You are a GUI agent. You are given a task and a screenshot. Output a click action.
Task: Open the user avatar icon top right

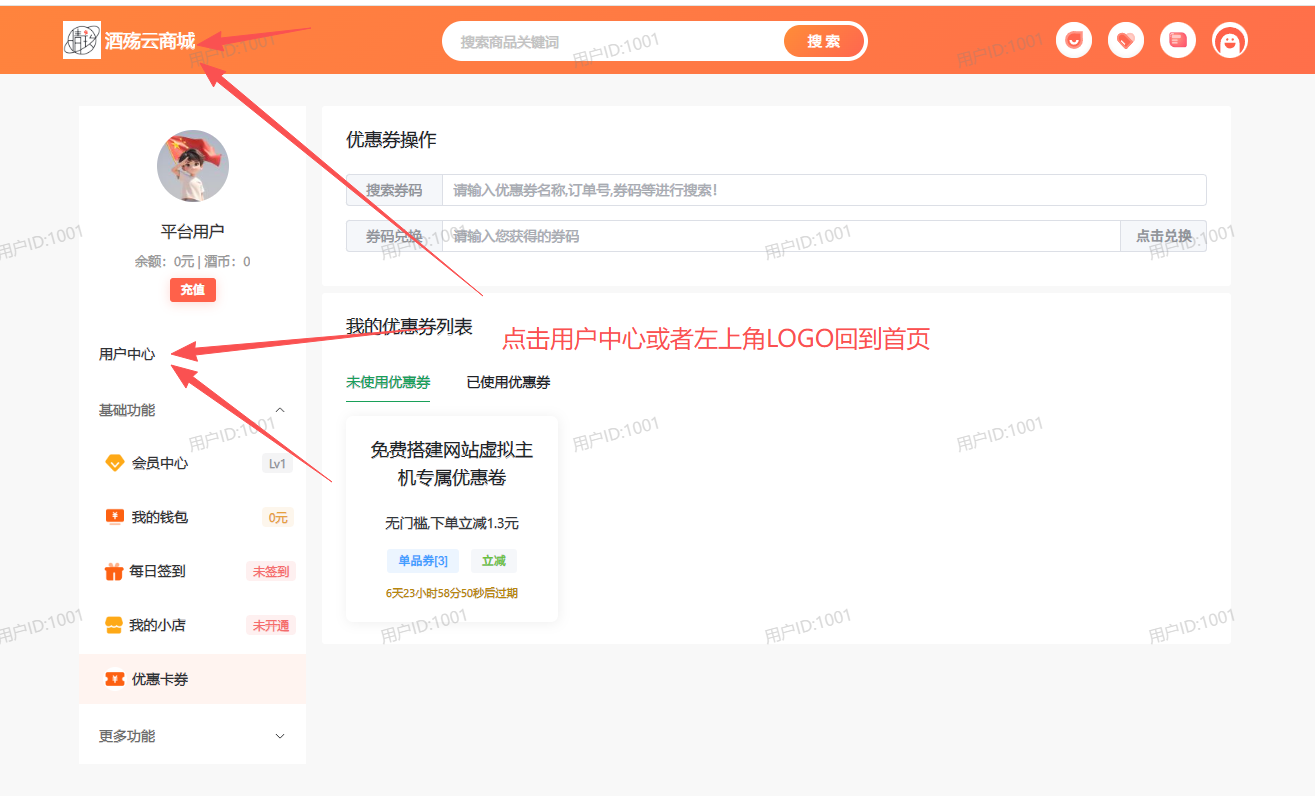[x=1230, y=40]
